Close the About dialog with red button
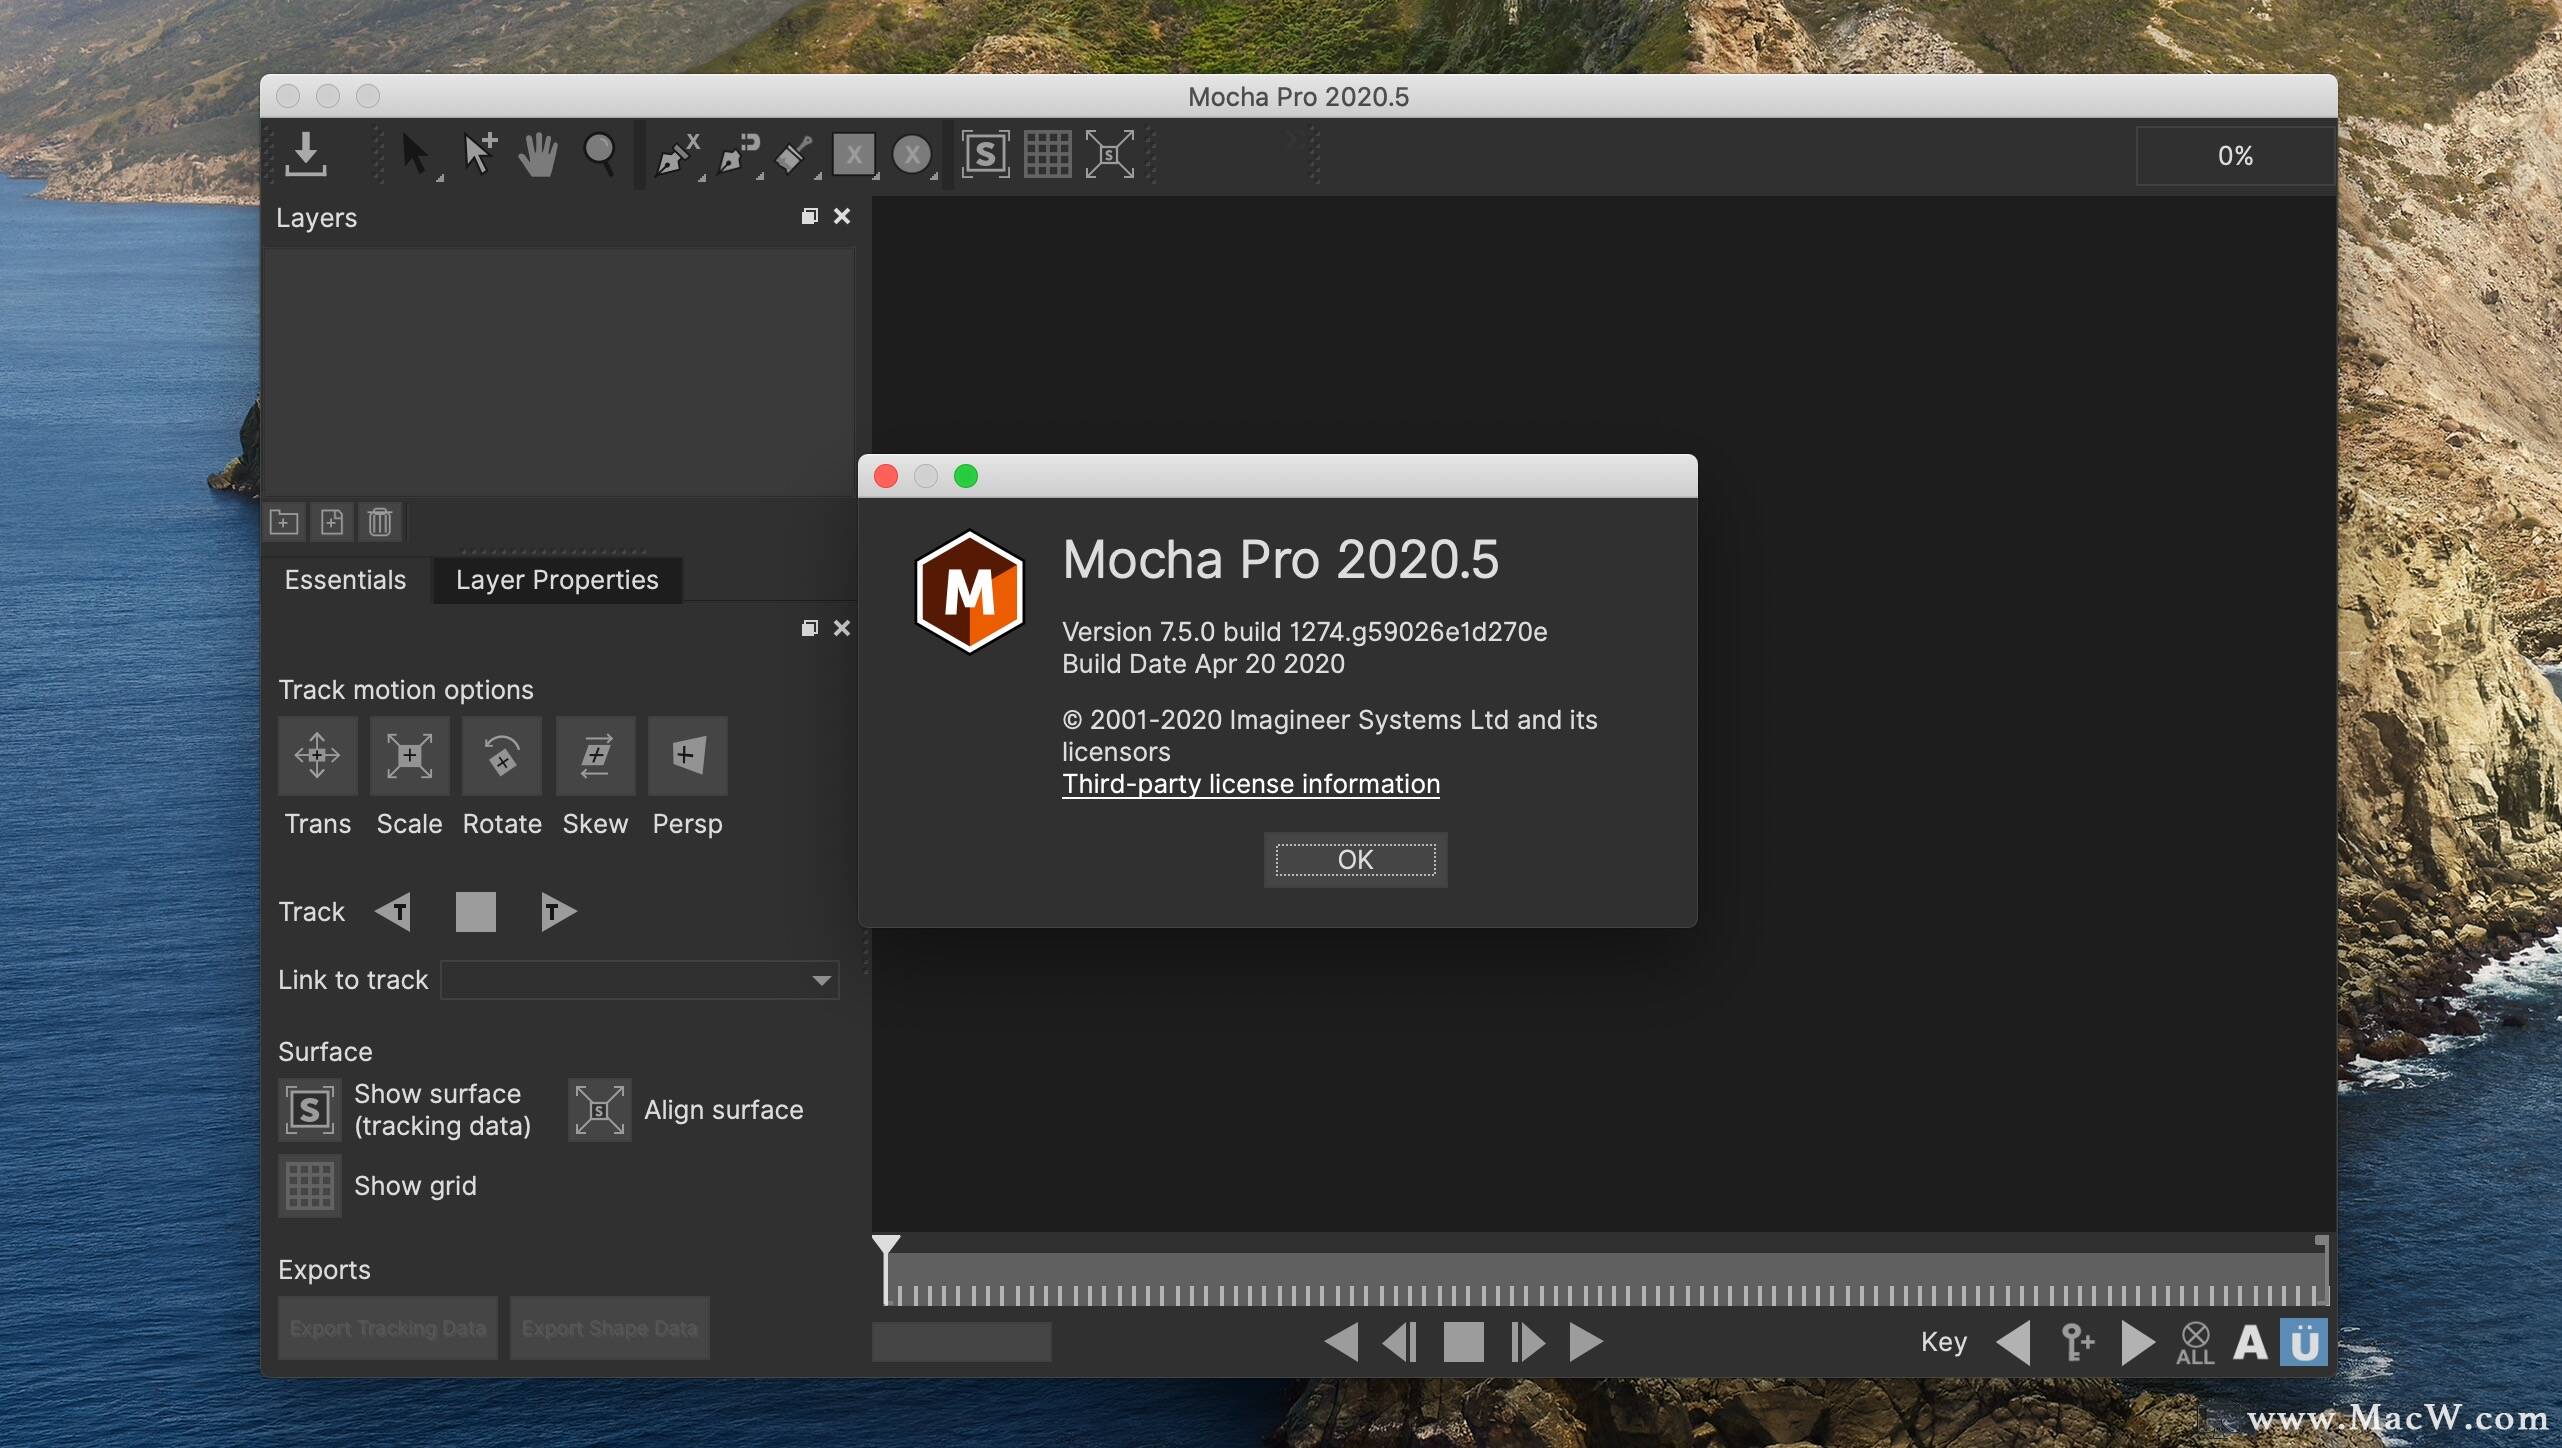 [886, 476]
